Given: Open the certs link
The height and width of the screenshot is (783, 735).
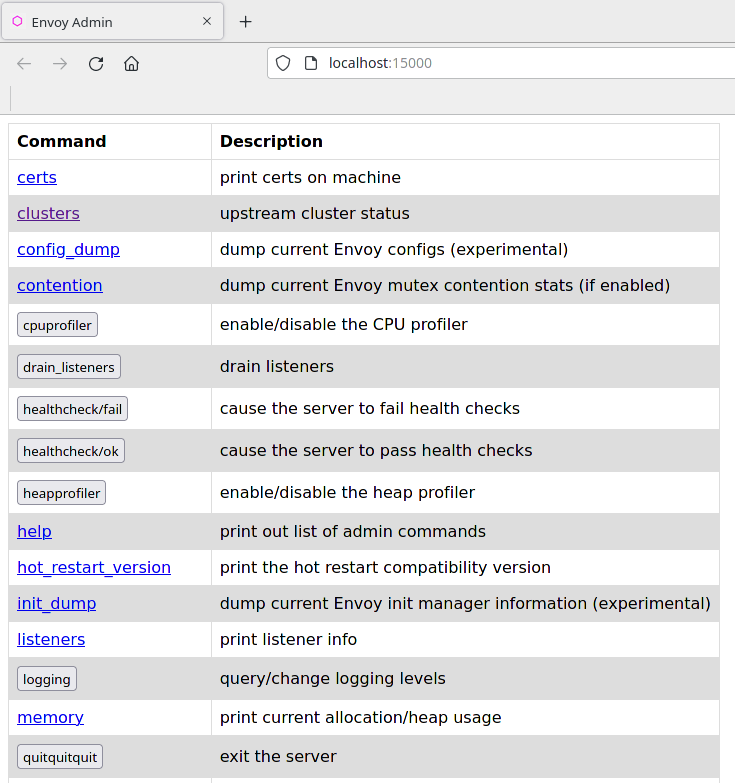Looking at the screenshot, I should tap(37, 178).
